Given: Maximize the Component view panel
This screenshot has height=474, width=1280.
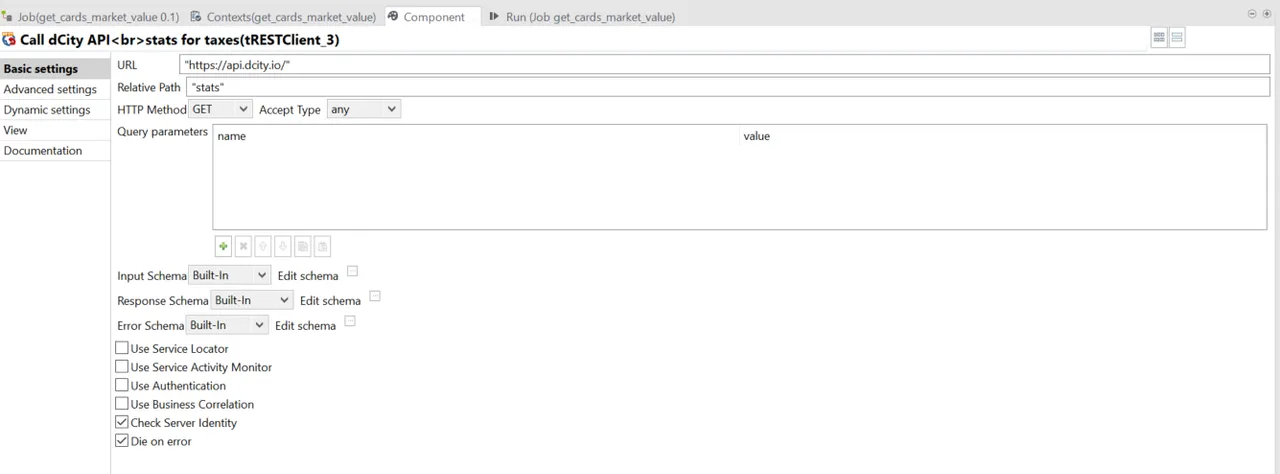Looking at the screenshot, I should tap(1267, 13).
